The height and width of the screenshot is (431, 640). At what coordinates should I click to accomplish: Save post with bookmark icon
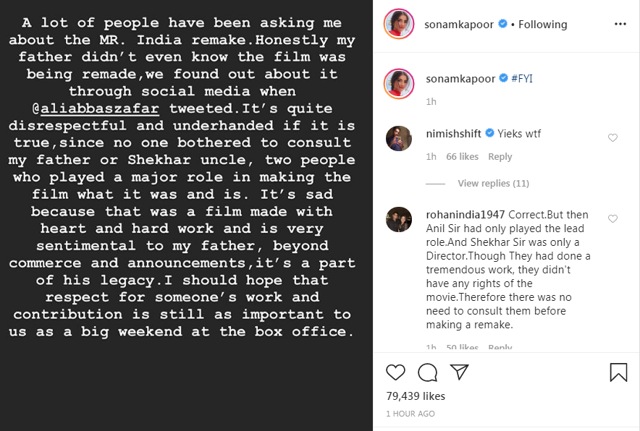618,372
